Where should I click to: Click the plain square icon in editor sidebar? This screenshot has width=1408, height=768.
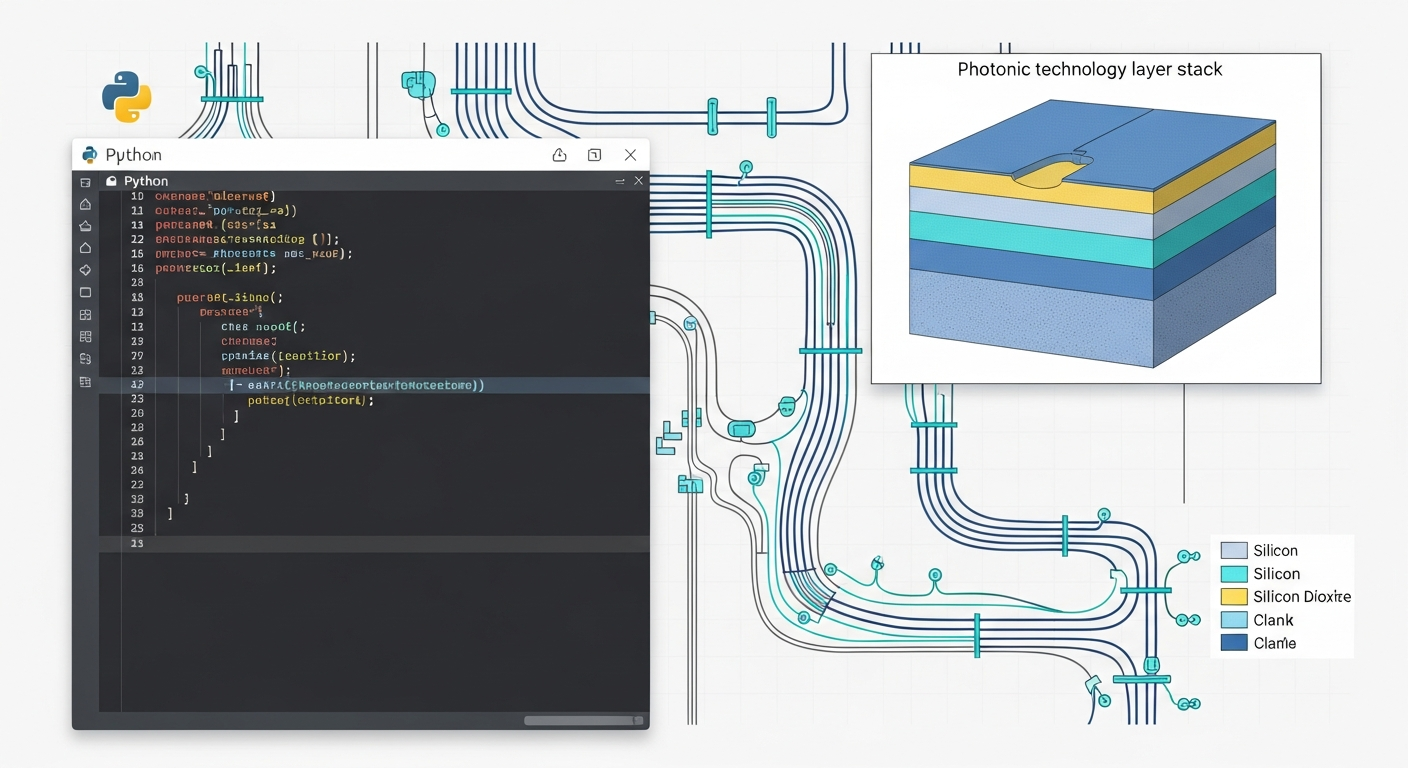click(85, 293)
